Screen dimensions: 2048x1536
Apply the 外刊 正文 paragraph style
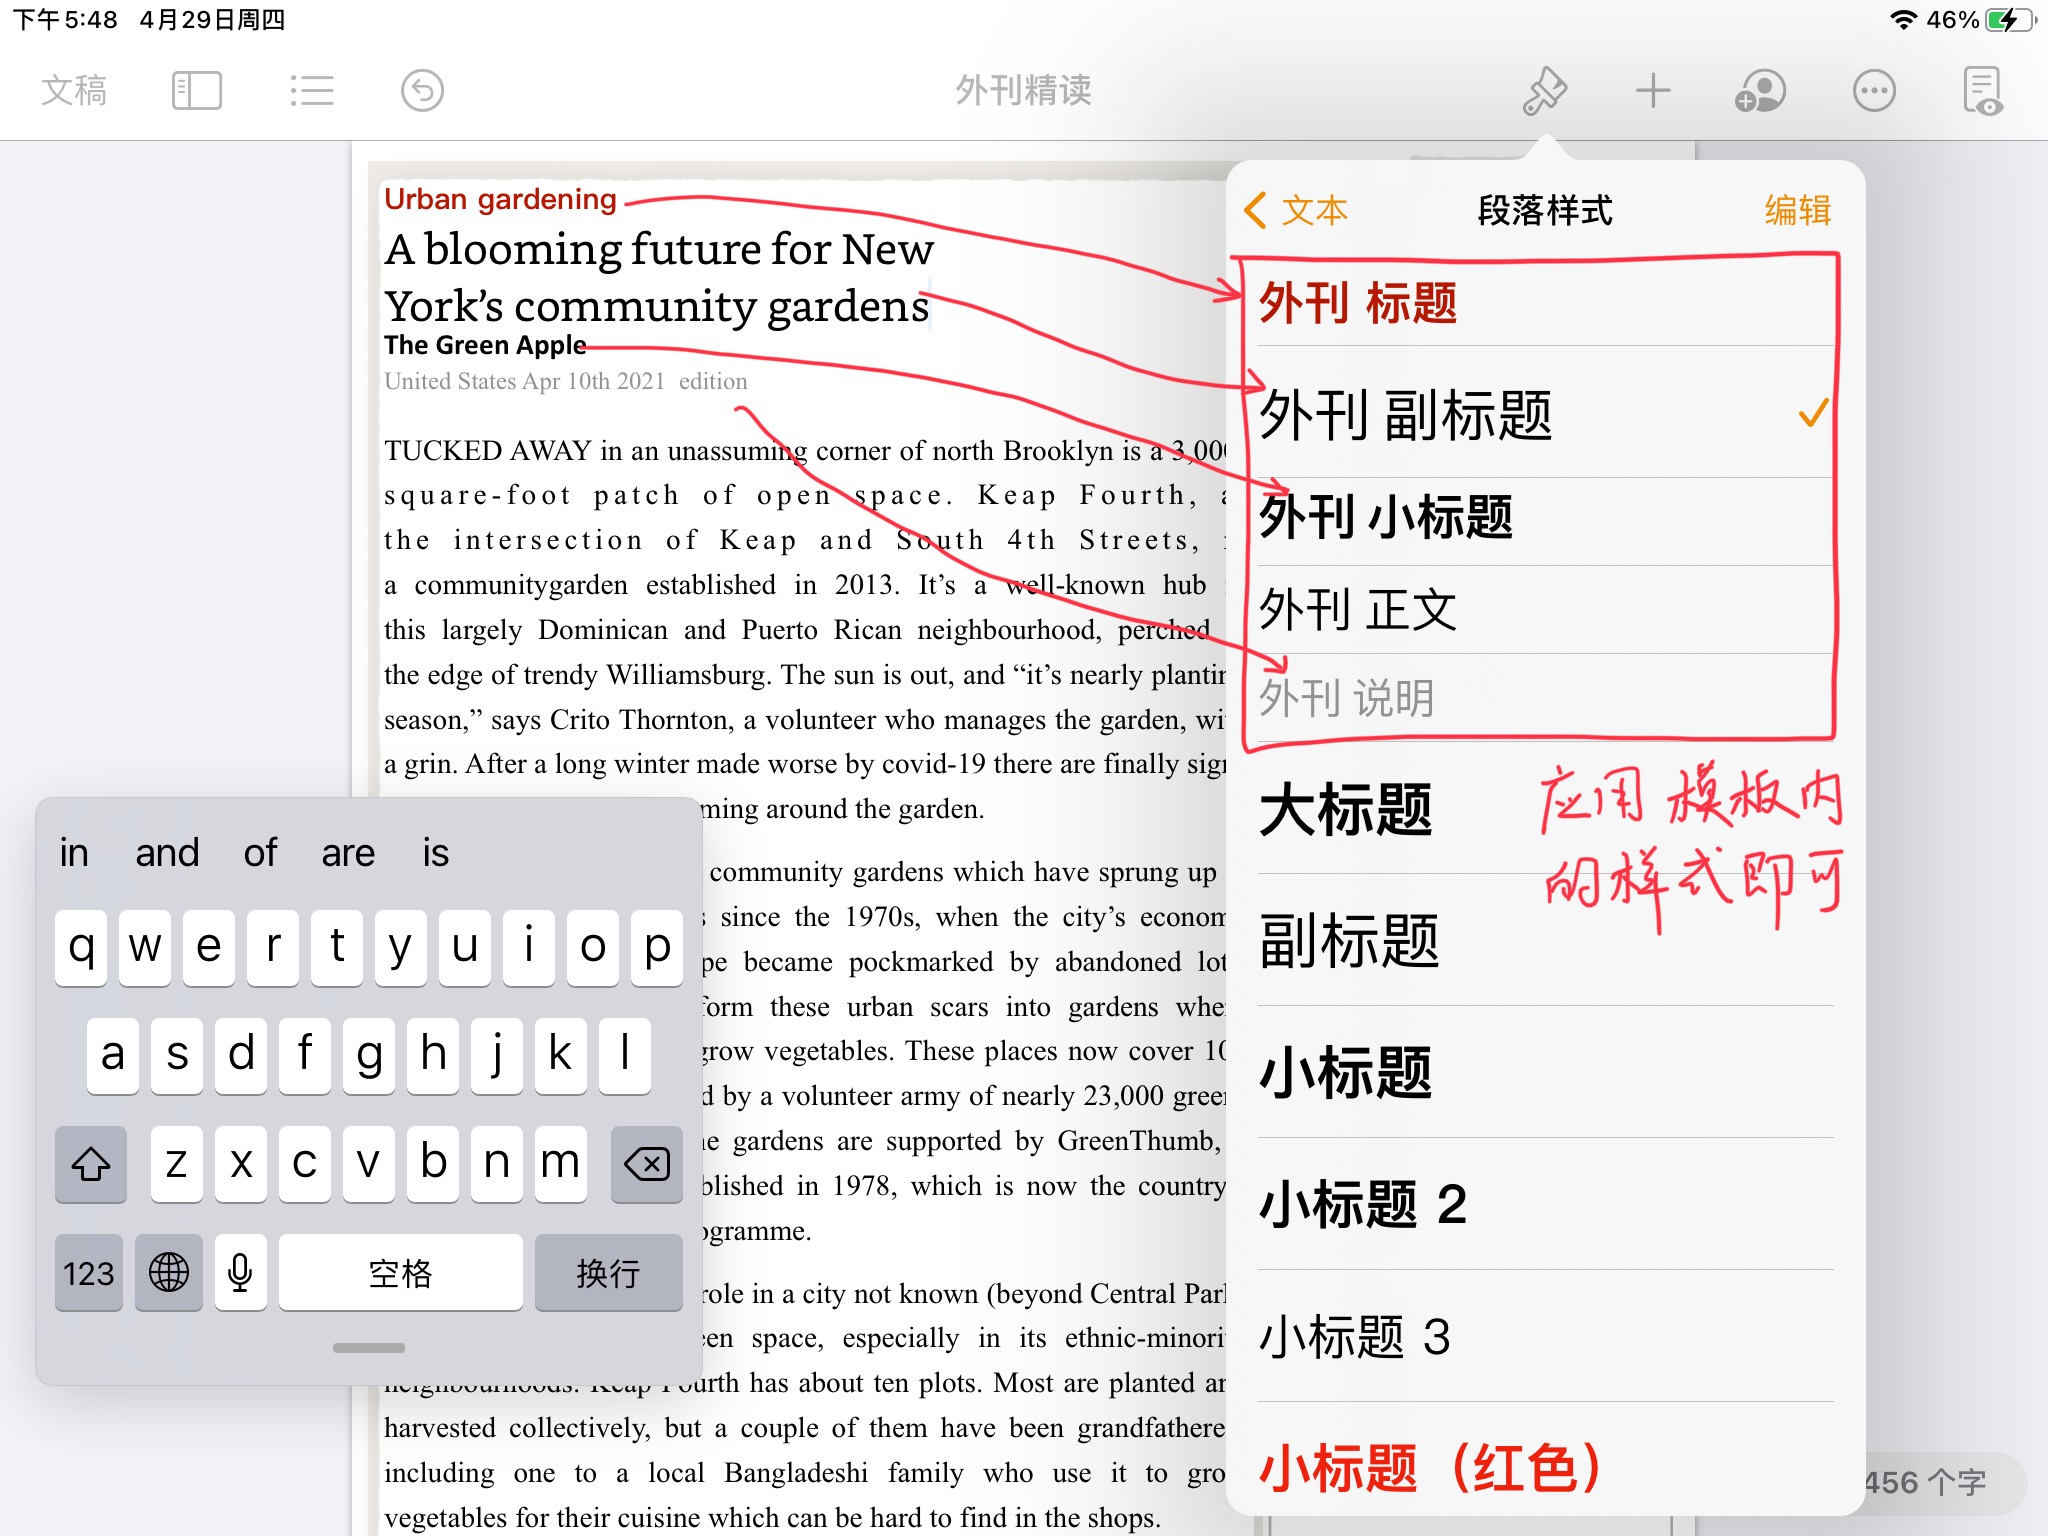click(x=1358, y=609)
